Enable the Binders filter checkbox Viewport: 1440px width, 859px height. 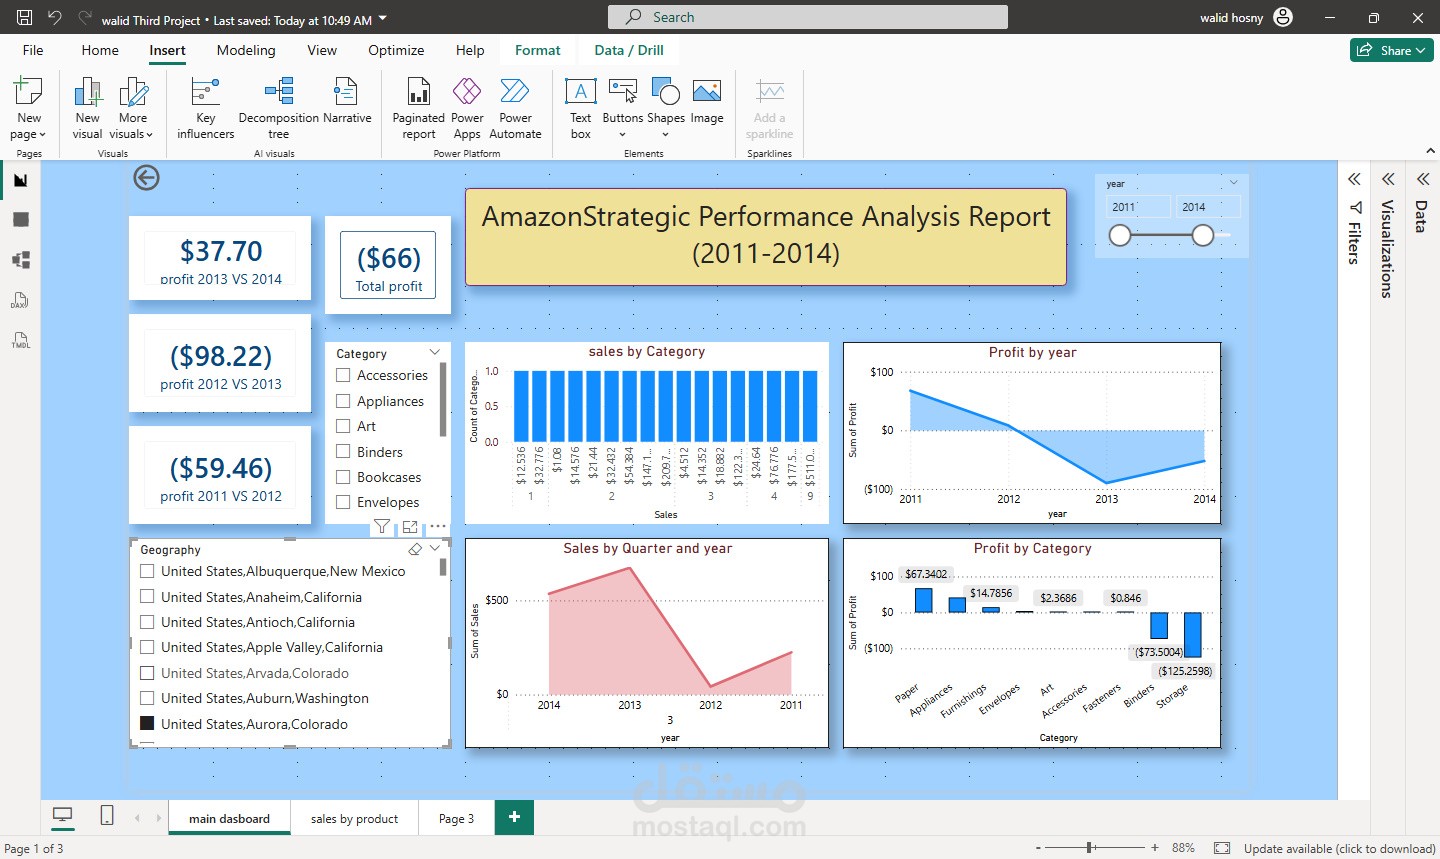343,451
